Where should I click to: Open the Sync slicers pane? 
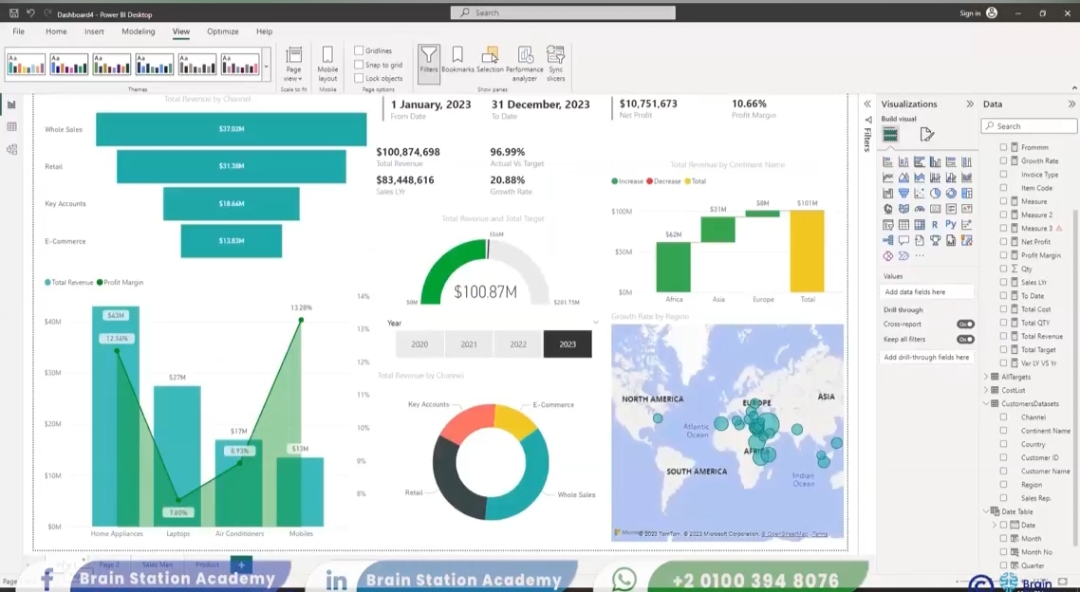click(556, 62)
